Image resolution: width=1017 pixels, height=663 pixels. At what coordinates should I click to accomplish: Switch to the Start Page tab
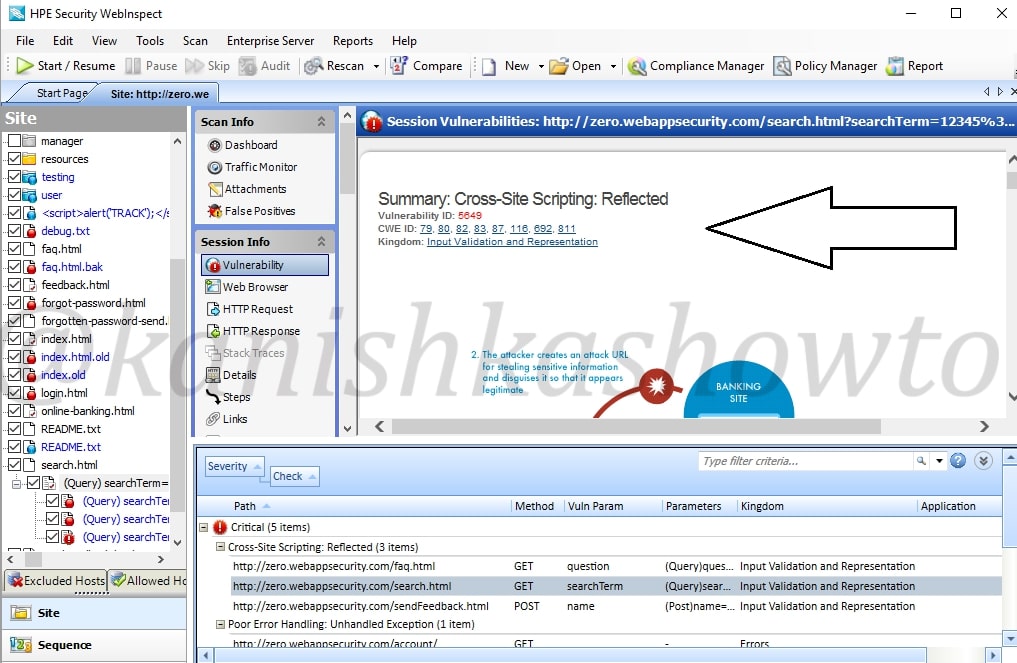click(62, 93)
